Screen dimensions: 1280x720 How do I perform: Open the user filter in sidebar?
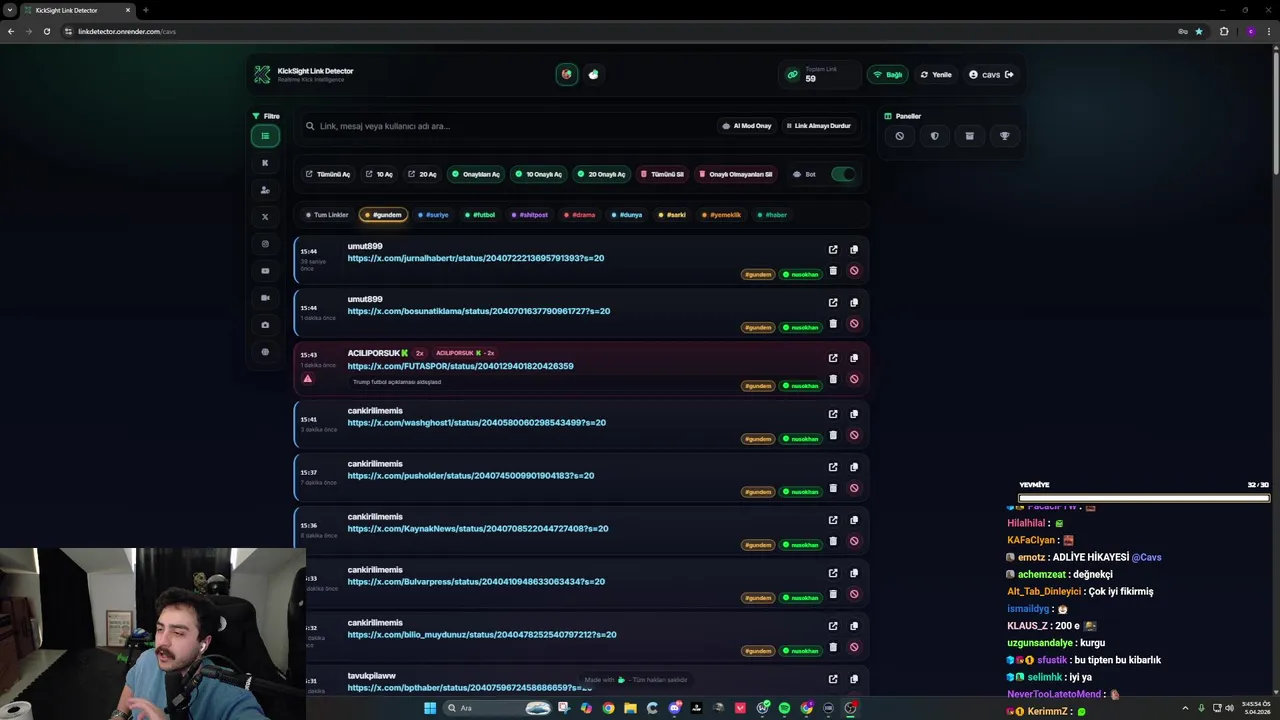pyautogui.click(x=265, y=190)
